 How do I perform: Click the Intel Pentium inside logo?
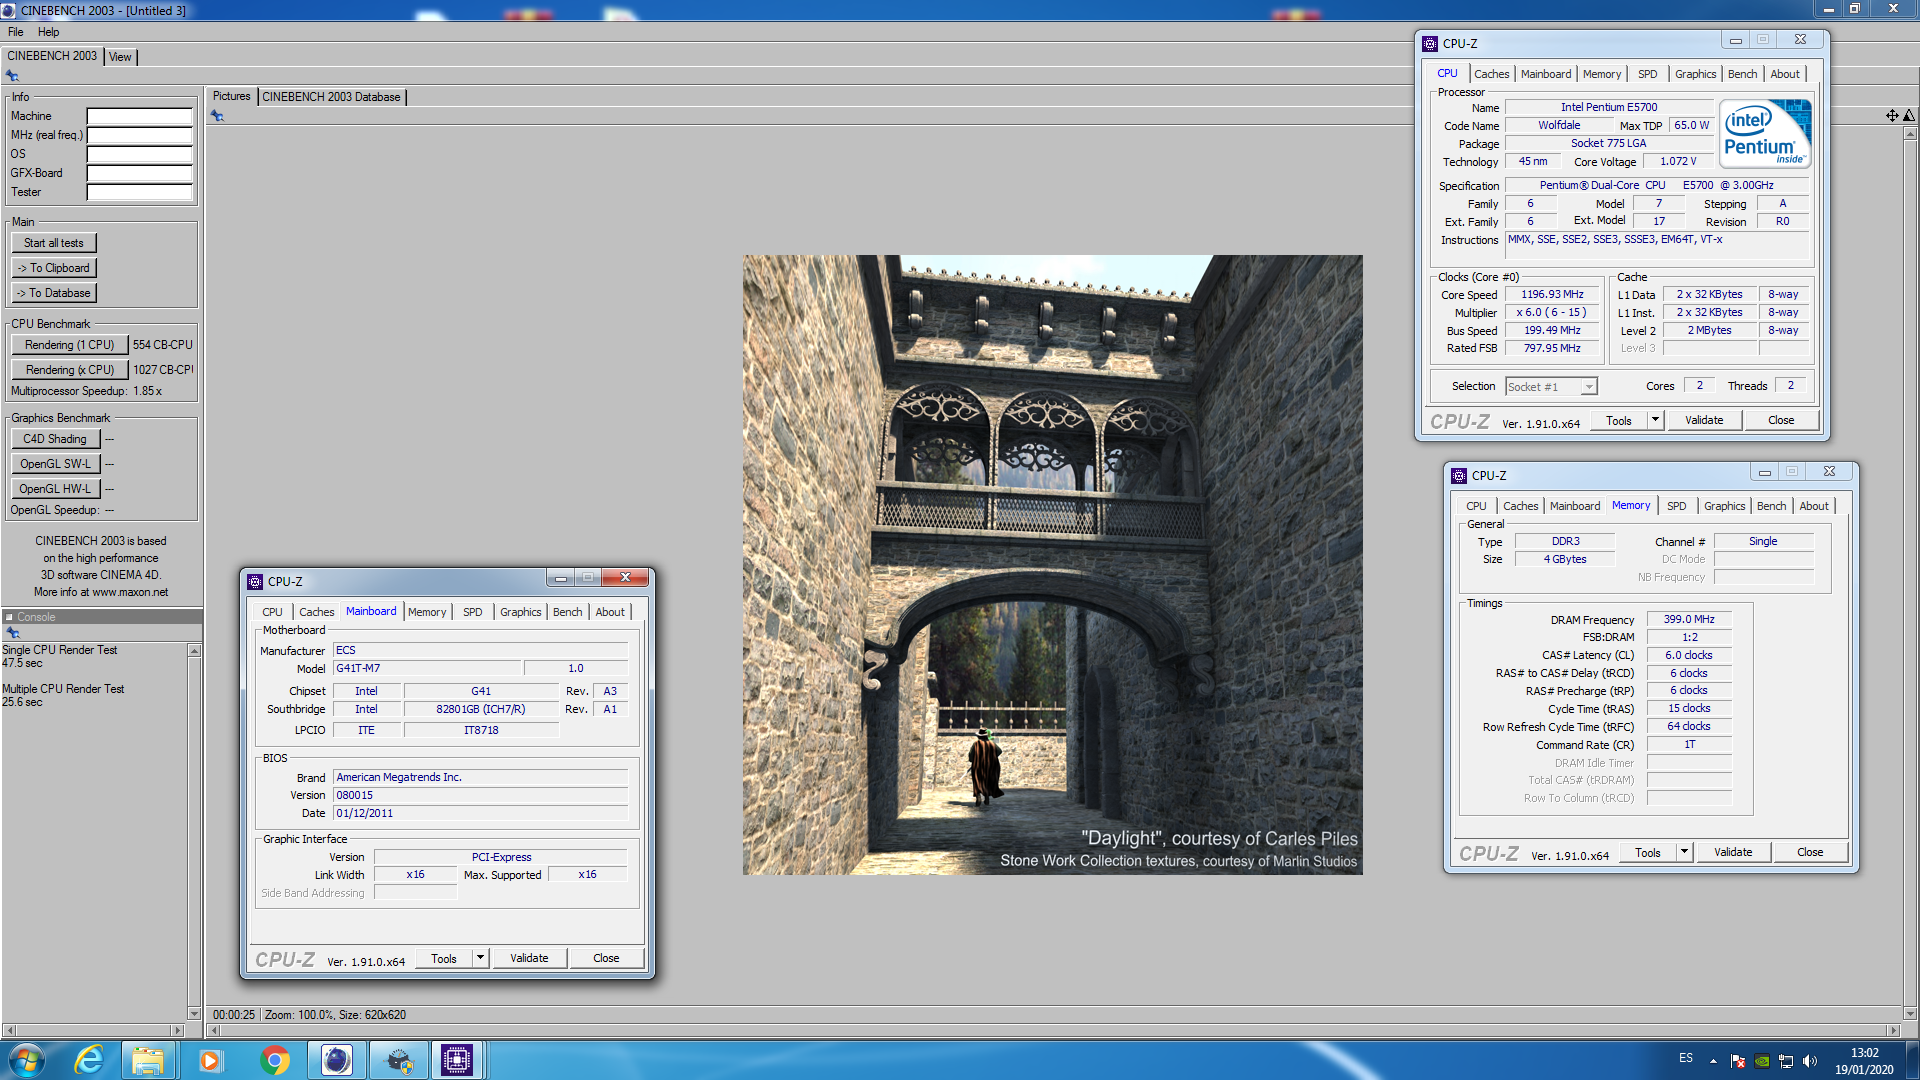tap(1765, 134)
